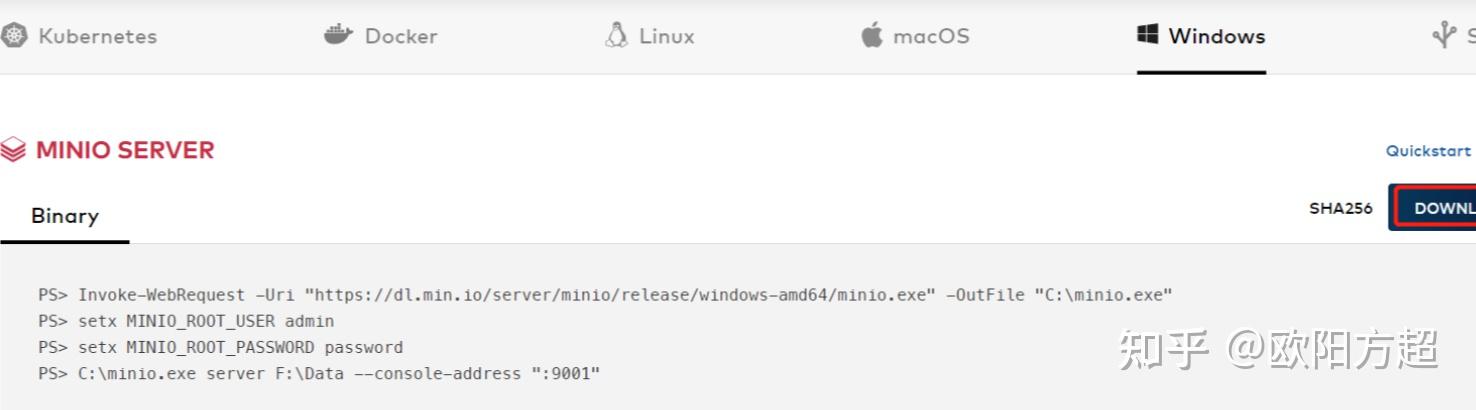Click the cut-off icon right of Windows
The height and width of the screenshot is (410, 1476).
click(1443, 36)
